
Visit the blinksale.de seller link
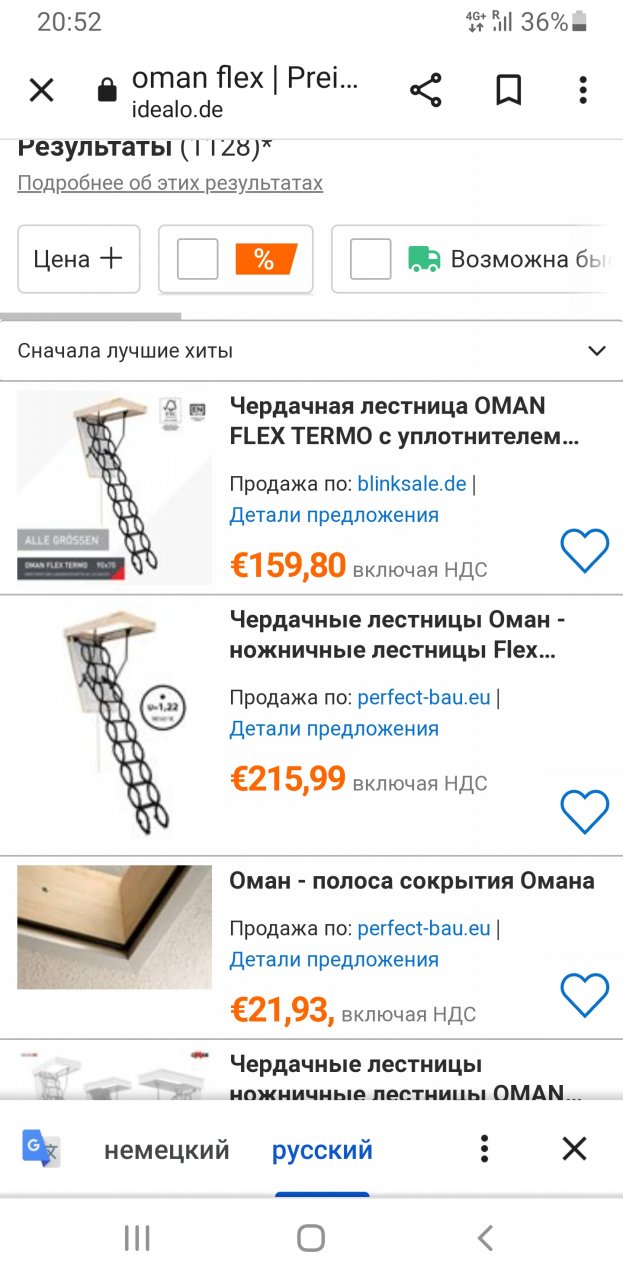(412, 484)
